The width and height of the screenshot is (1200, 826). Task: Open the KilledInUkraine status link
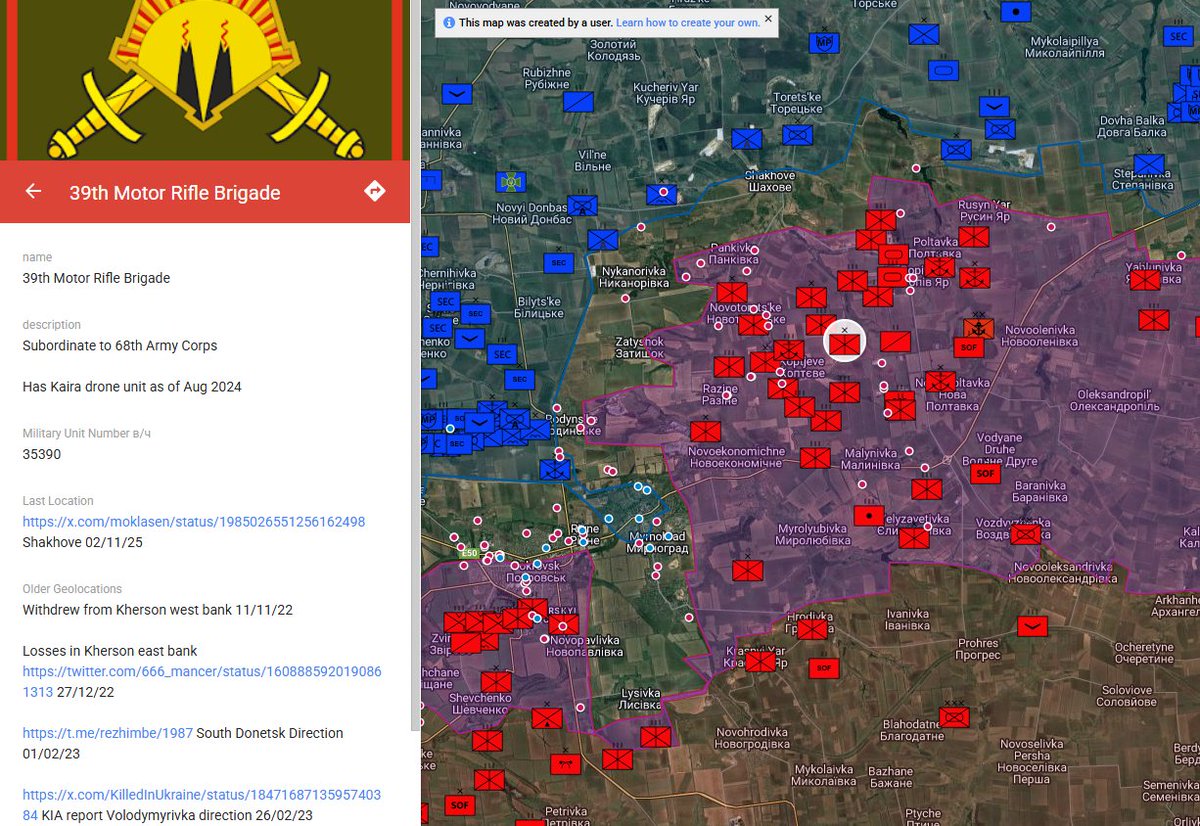coord(202,805)
